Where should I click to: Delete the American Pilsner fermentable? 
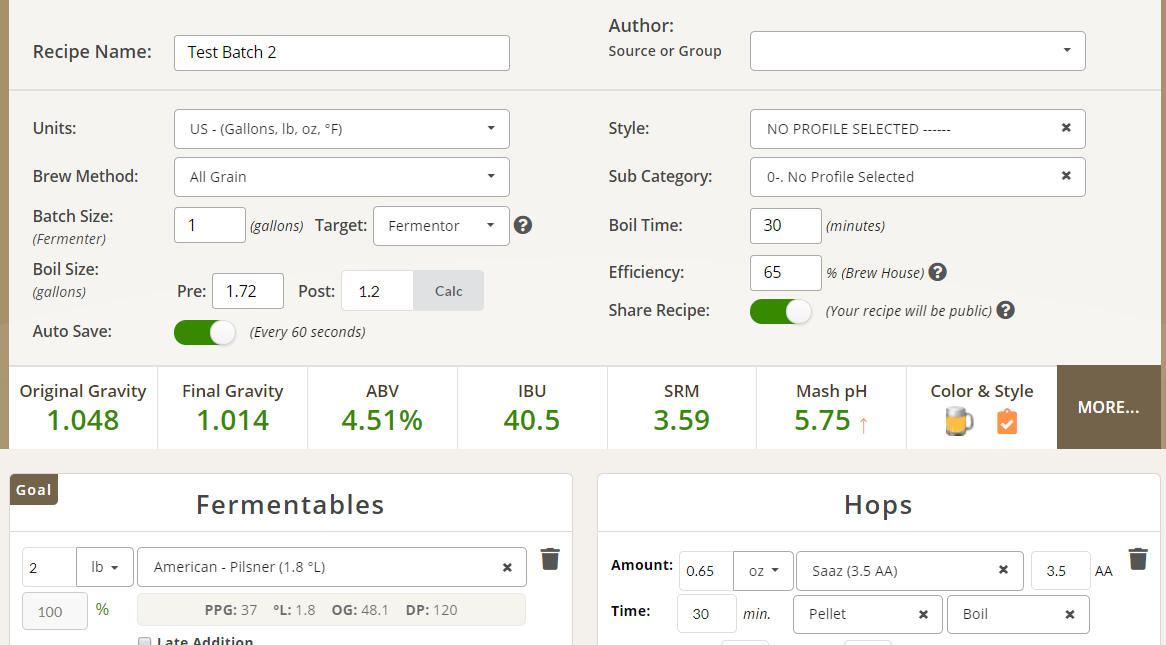[549, 559]
